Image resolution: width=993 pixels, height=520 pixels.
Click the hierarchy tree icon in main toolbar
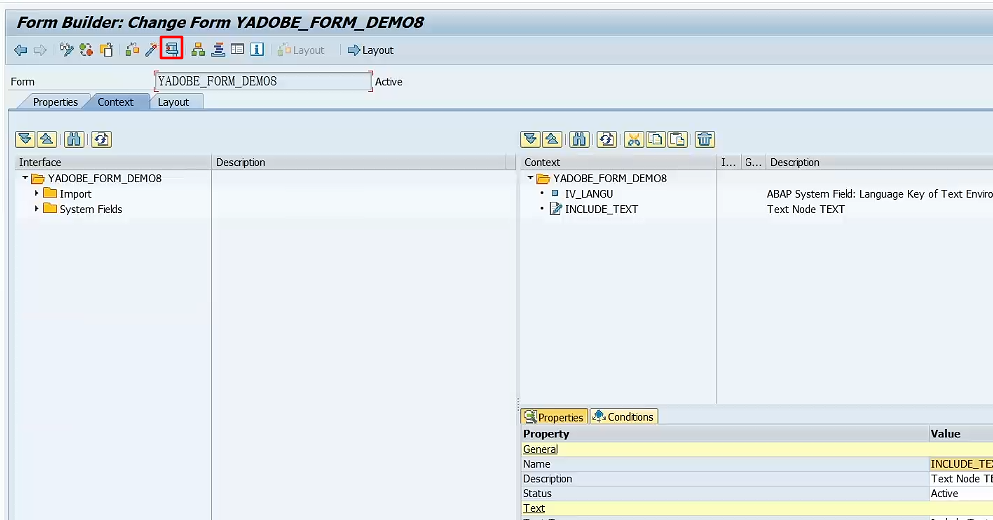[198, 50]
